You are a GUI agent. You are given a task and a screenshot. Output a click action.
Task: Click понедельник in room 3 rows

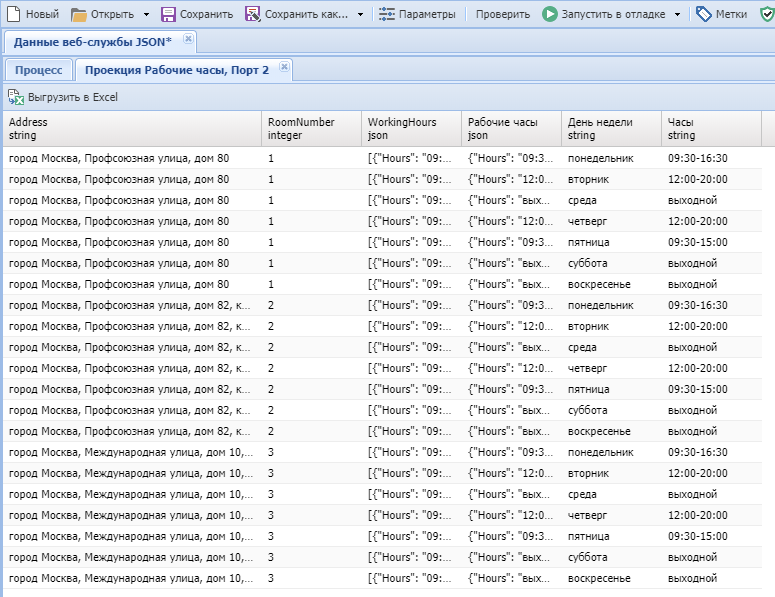pos(601,452)
